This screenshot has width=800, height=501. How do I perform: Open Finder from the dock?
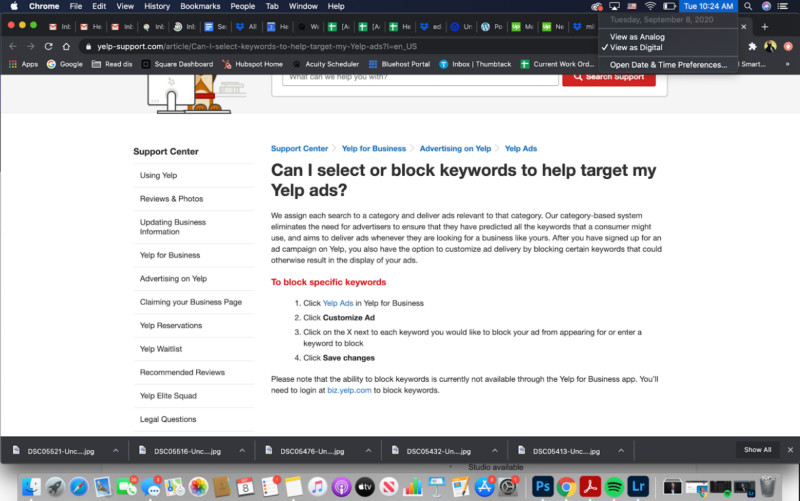click(30, 487)
